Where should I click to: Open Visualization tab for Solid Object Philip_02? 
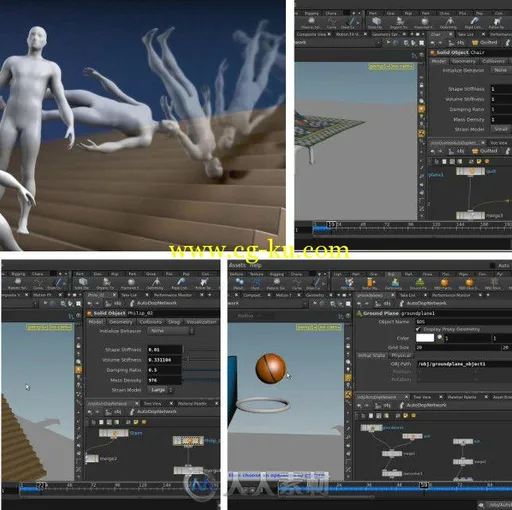click(x=201, y=322)
